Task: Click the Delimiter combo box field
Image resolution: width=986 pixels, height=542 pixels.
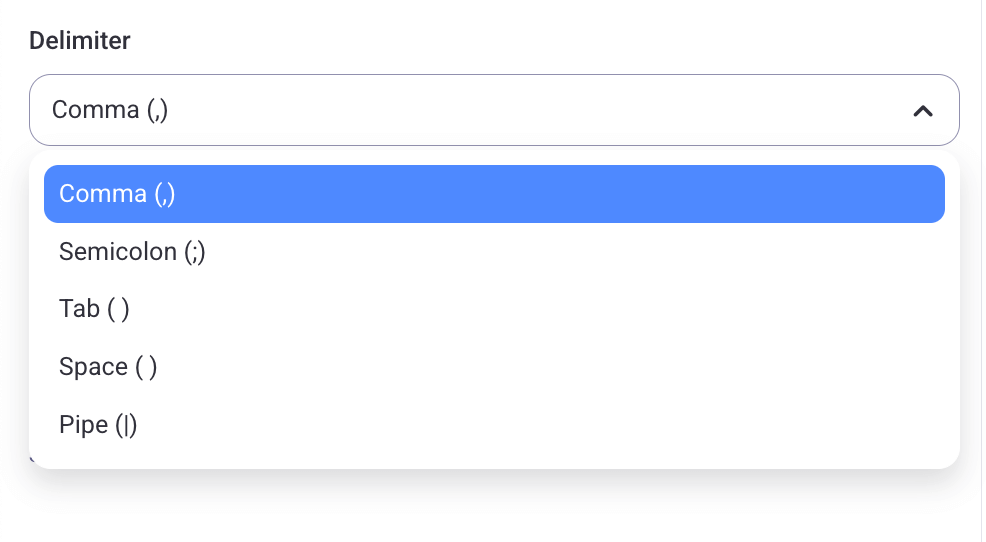Action: point(494,110)
